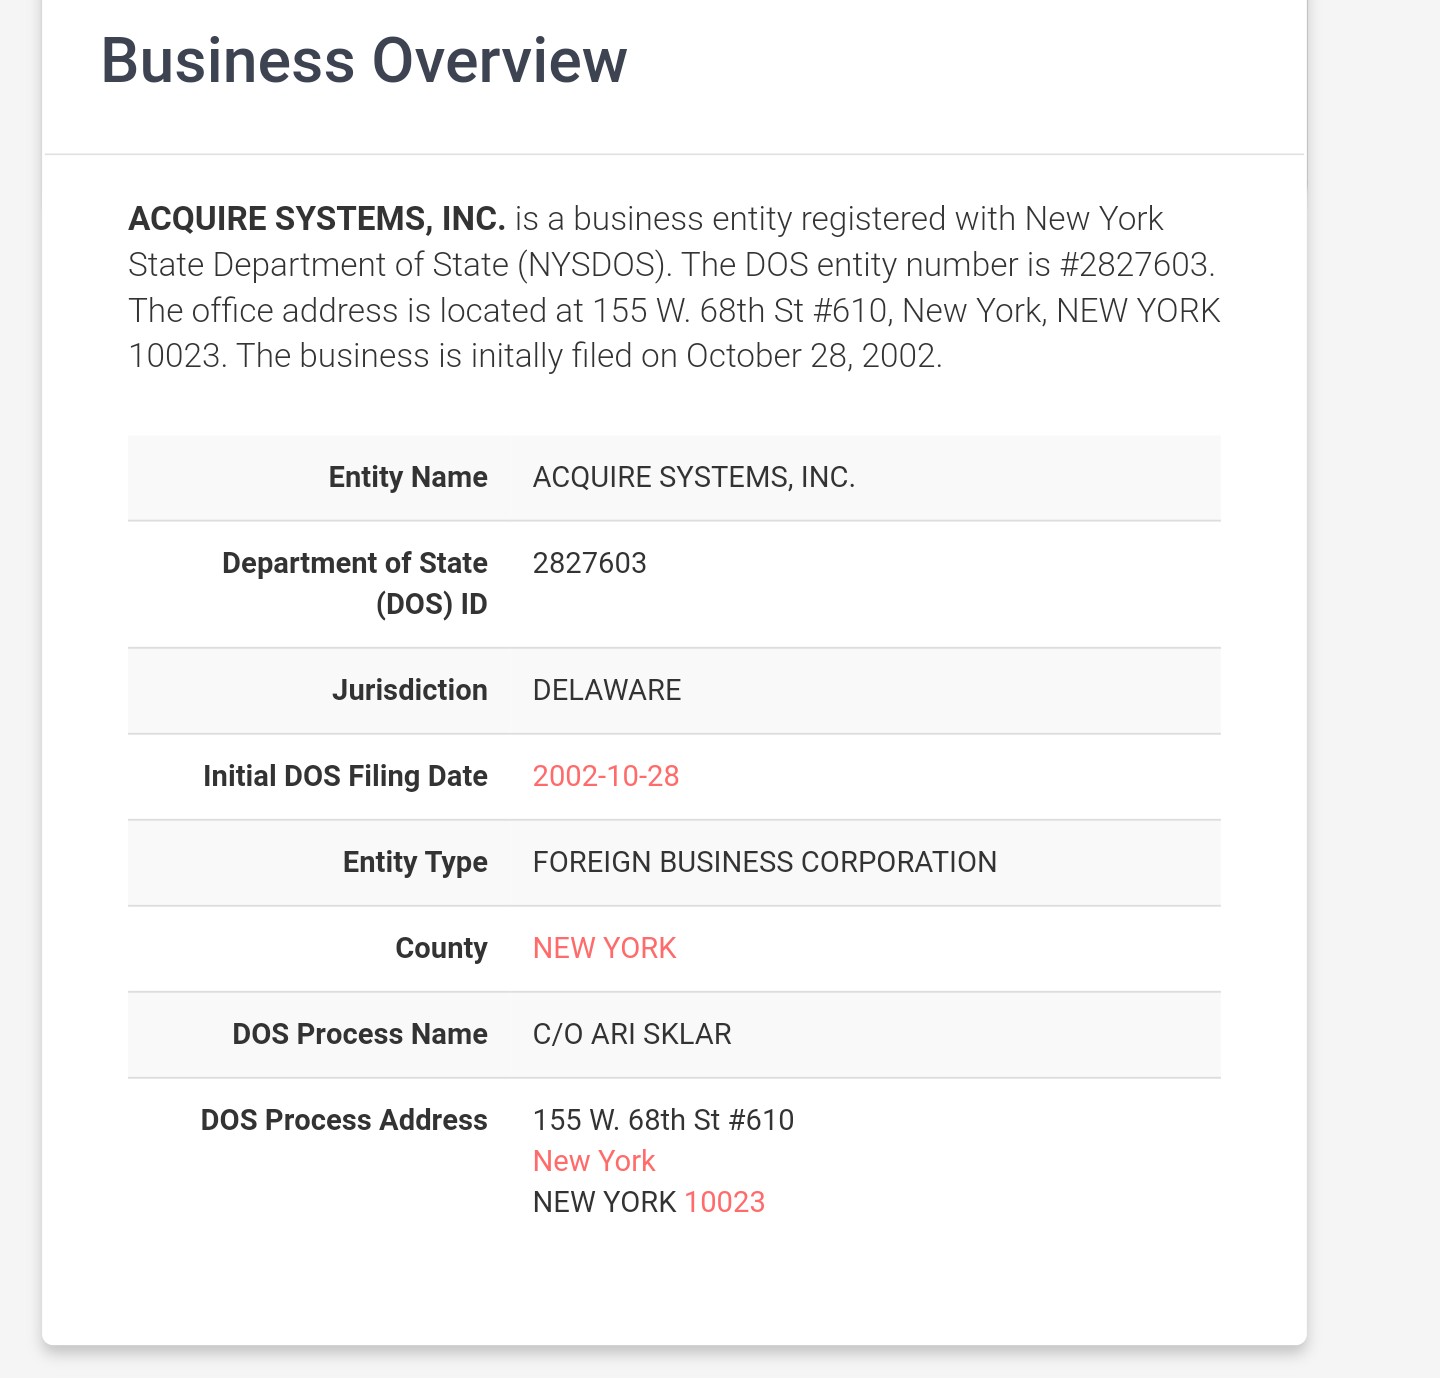Screen dimensions: 1440x1378
Task: Click the Entity Type row label
Action: pos(415,862)
